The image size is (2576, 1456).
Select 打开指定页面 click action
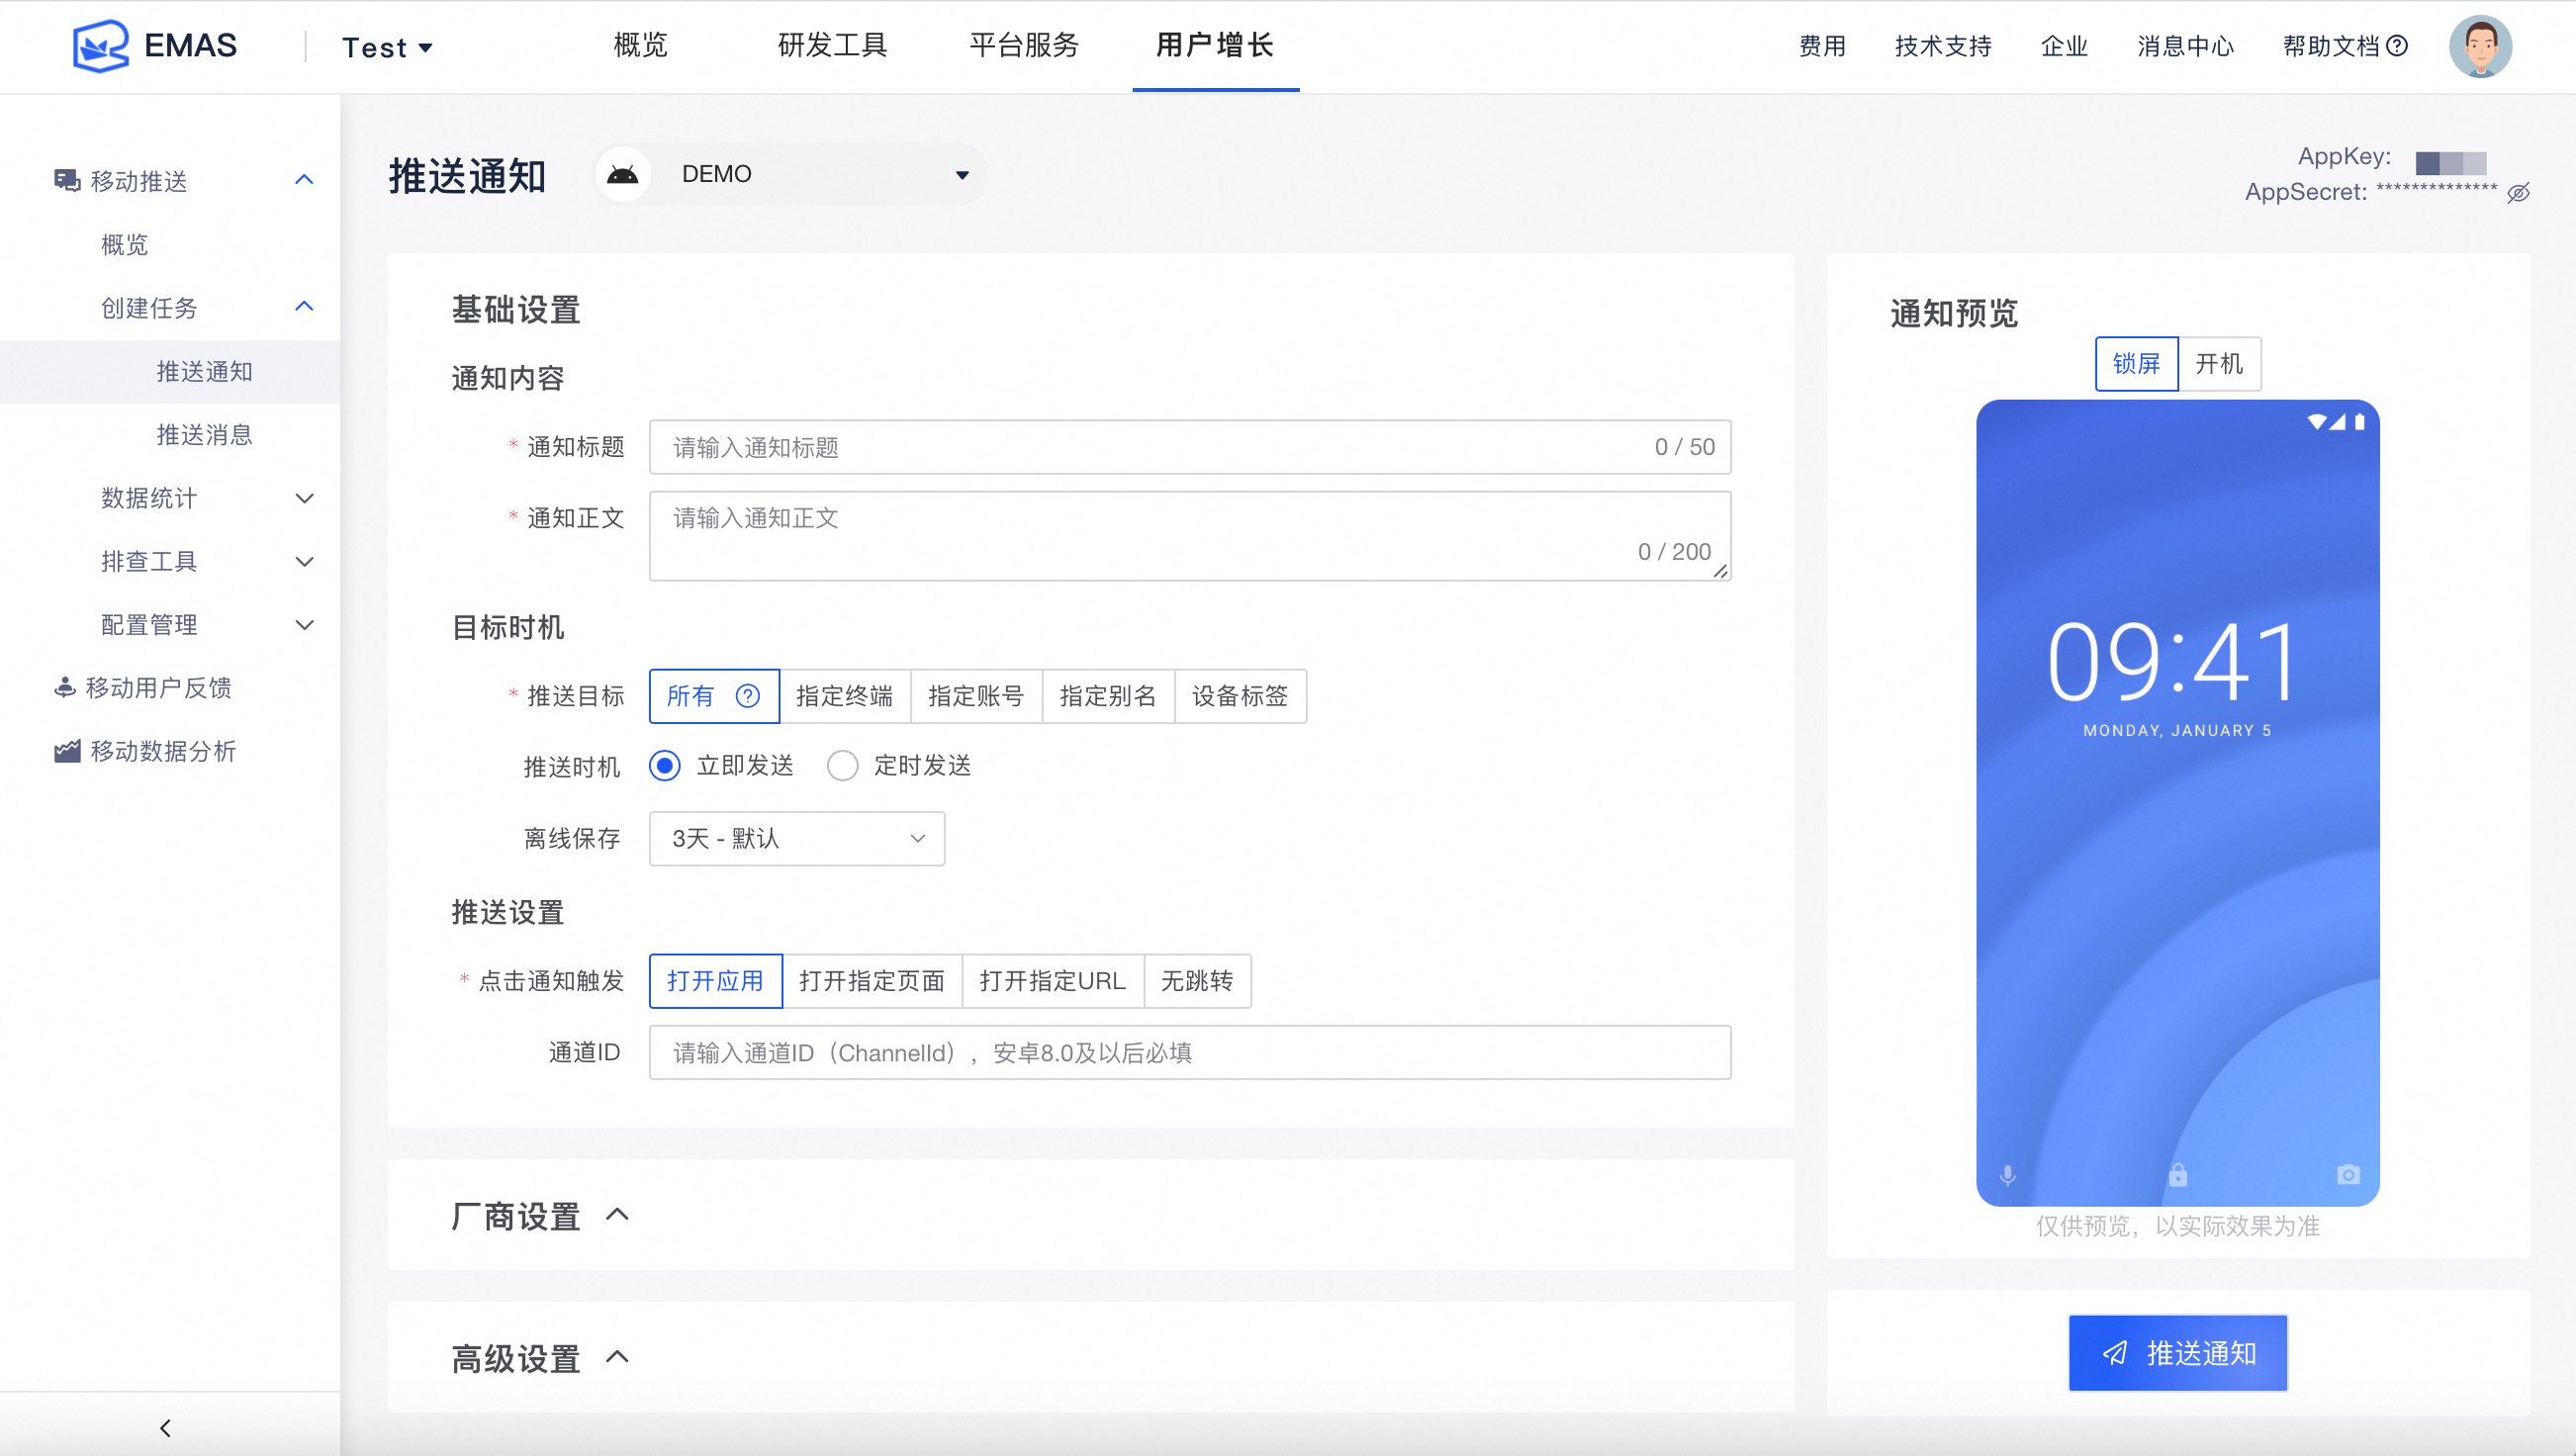tap(872, 981)
